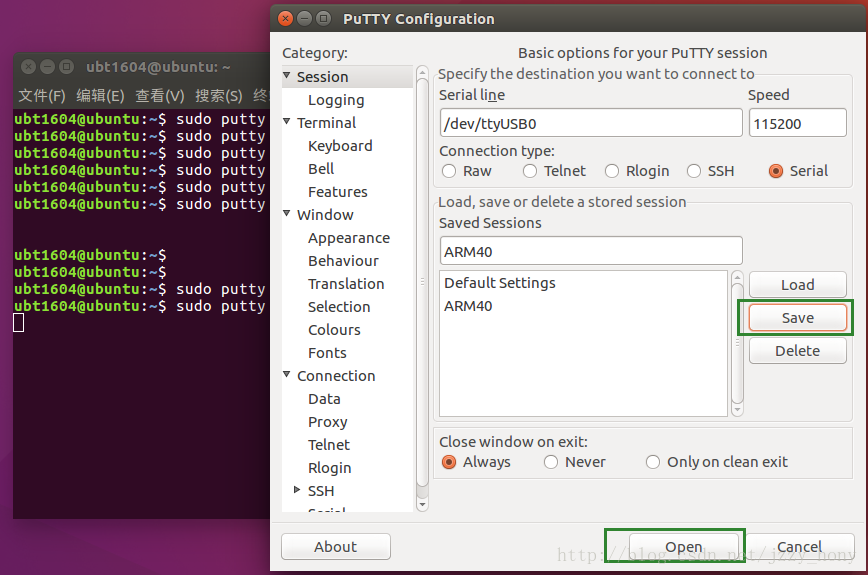Image resolution: width=868 pixels, height=575 pixels.
Task: Maximize the PuTTY Configuration window
Action: click(323, 19)
